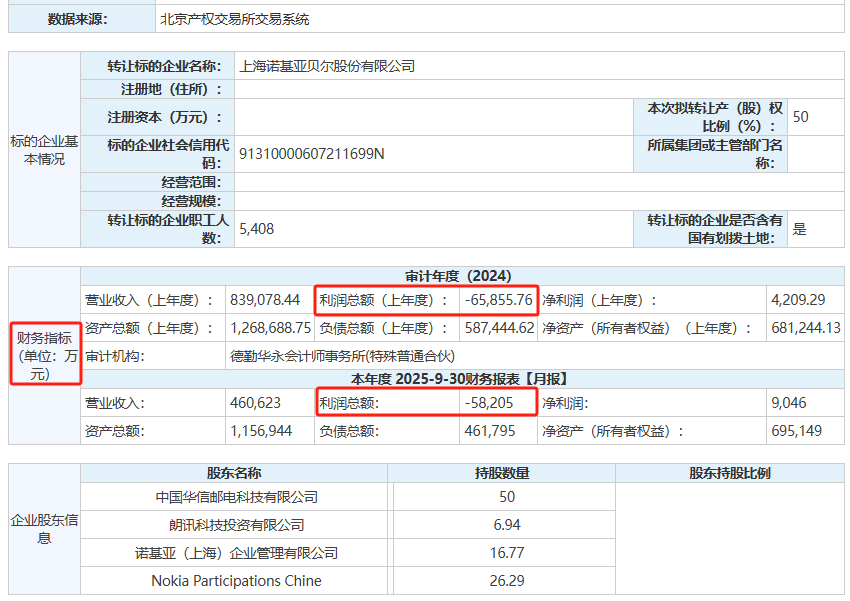Click the 注册地（住所） label

pos(171,89)
